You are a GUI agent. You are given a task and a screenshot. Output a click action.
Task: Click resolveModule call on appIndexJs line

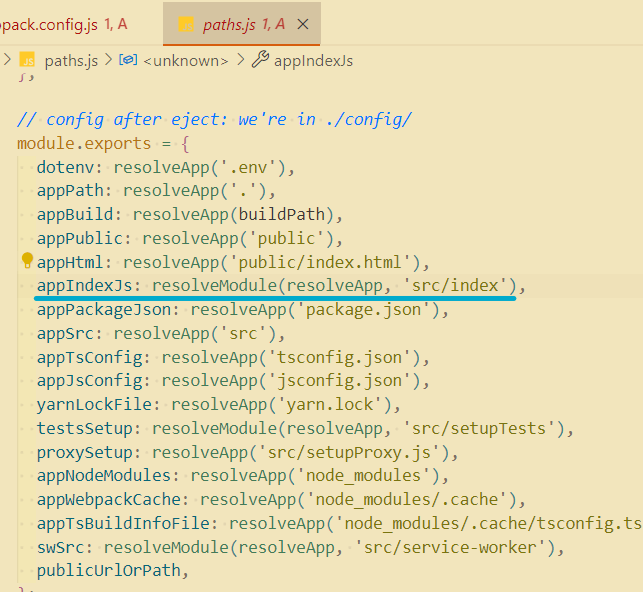click(215, 286)
